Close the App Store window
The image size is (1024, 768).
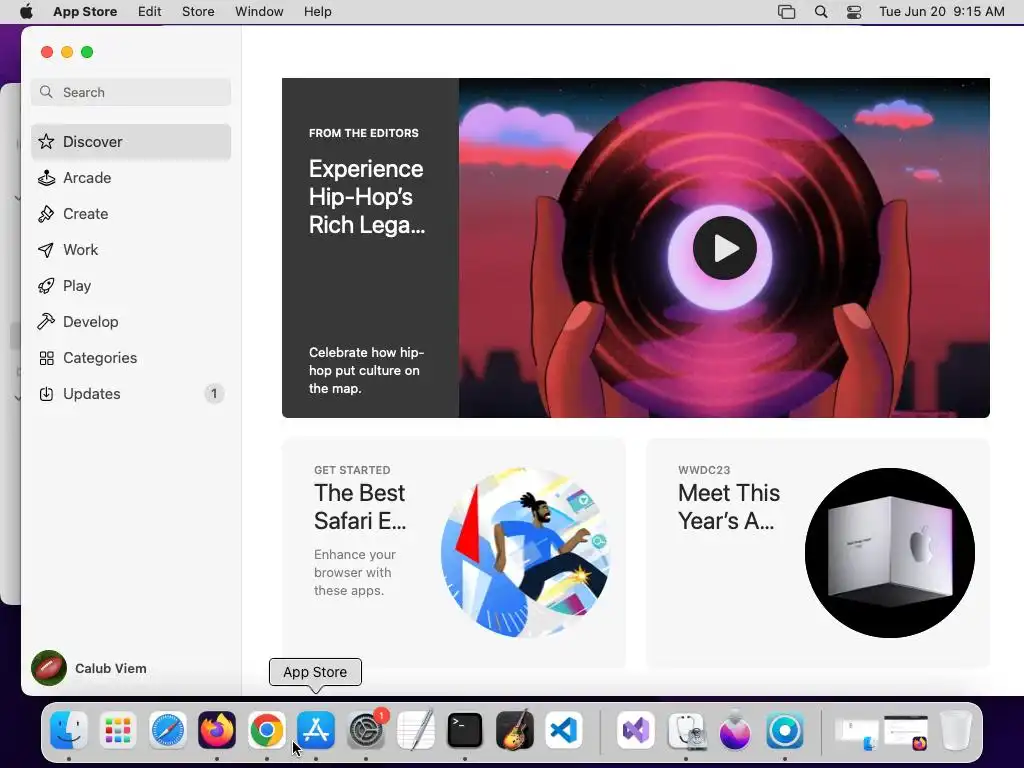pos(47,52)
